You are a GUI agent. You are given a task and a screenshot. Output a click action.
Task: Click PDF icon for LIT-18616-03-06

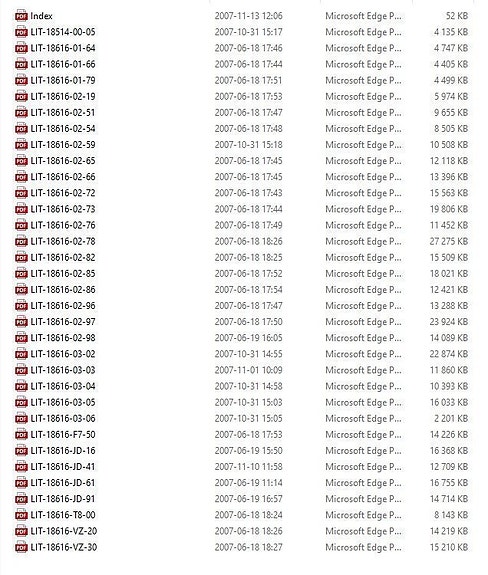click(21, 418)
